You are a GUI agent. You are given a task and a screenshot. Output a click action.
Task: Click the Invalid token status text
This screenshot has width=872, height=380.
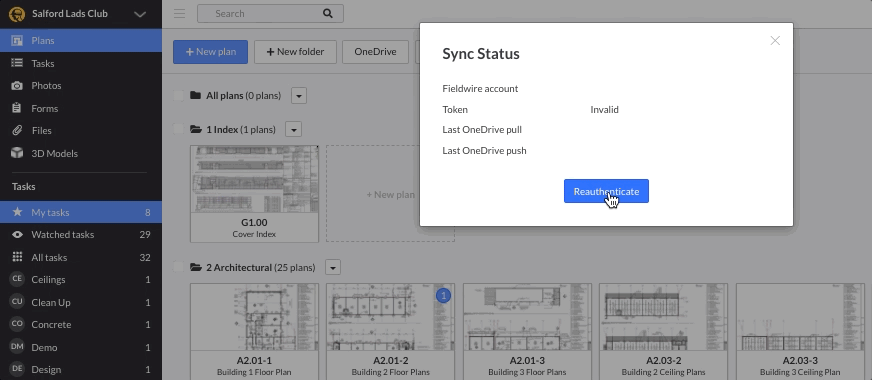tap(605, 110)
